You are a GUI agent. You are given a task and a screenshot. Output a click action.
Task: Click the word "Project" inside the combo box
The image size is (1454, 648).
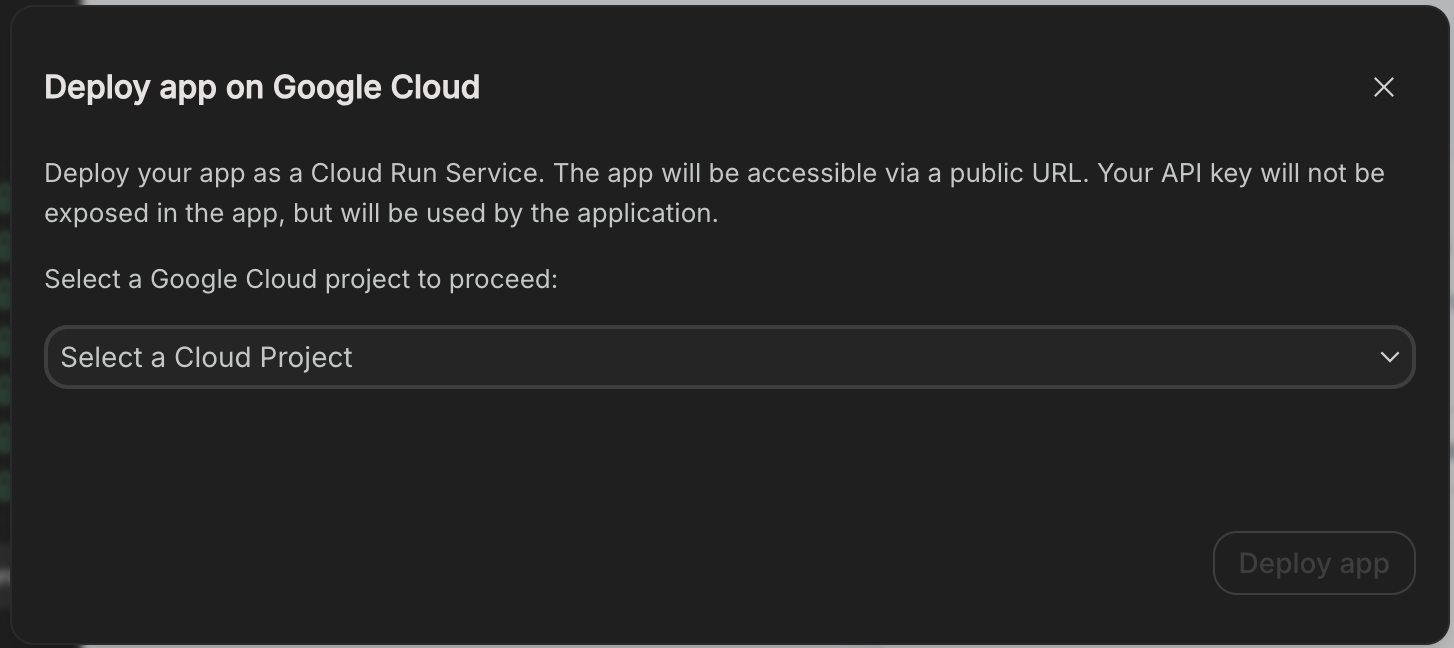(306, 357)
